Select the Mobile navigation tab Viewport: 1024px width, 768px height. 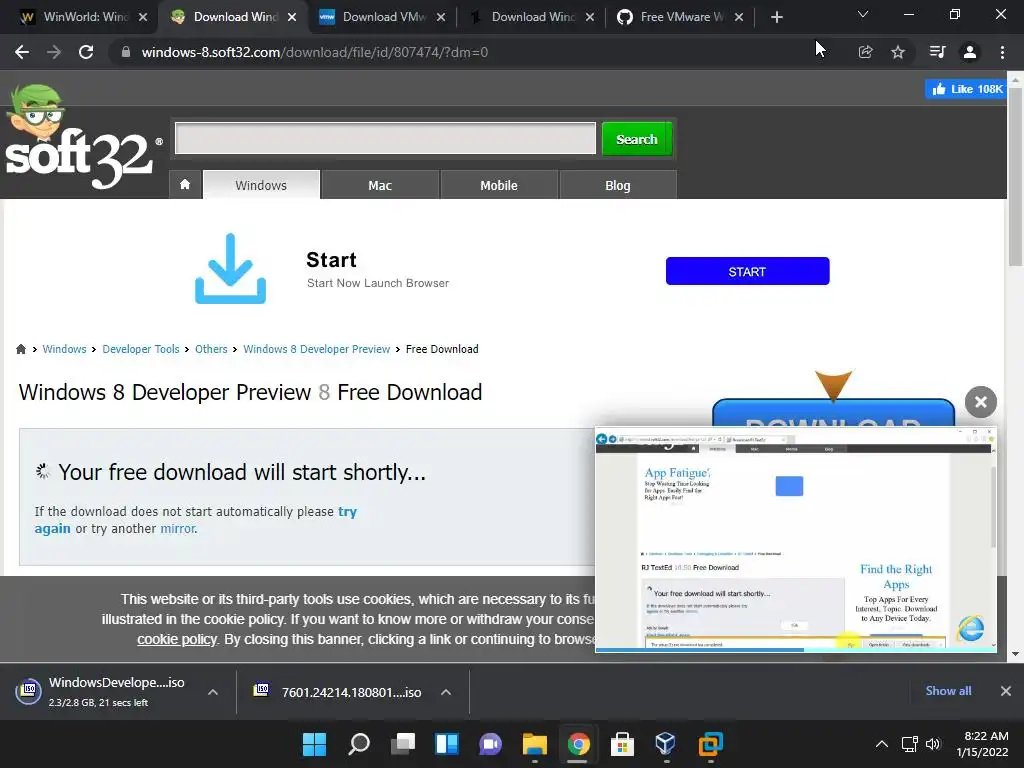click(x=499, y=185)
